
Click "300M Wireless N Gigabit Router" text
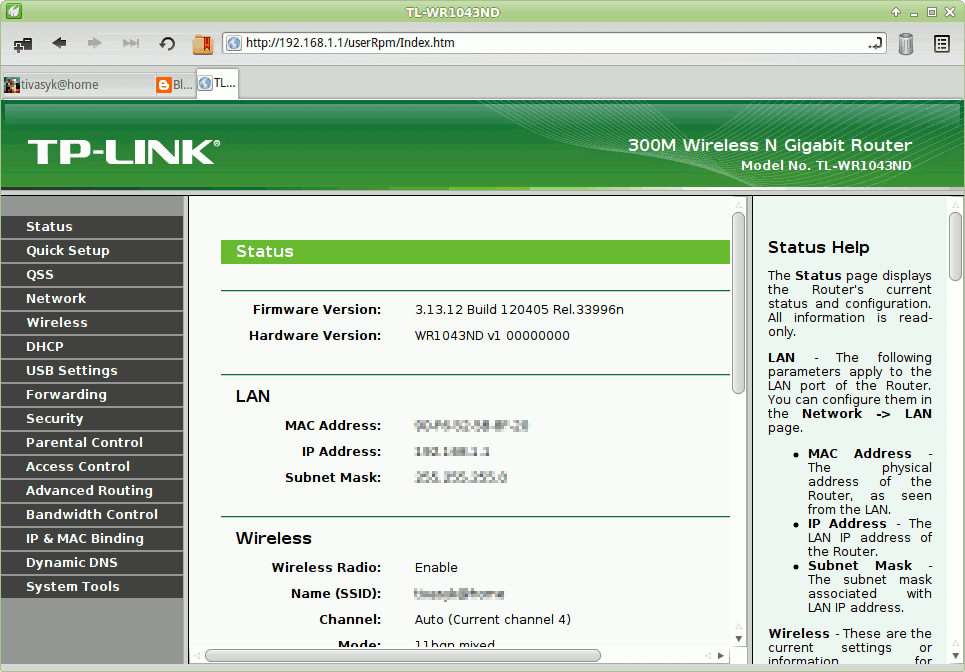[x=770, y=145]
